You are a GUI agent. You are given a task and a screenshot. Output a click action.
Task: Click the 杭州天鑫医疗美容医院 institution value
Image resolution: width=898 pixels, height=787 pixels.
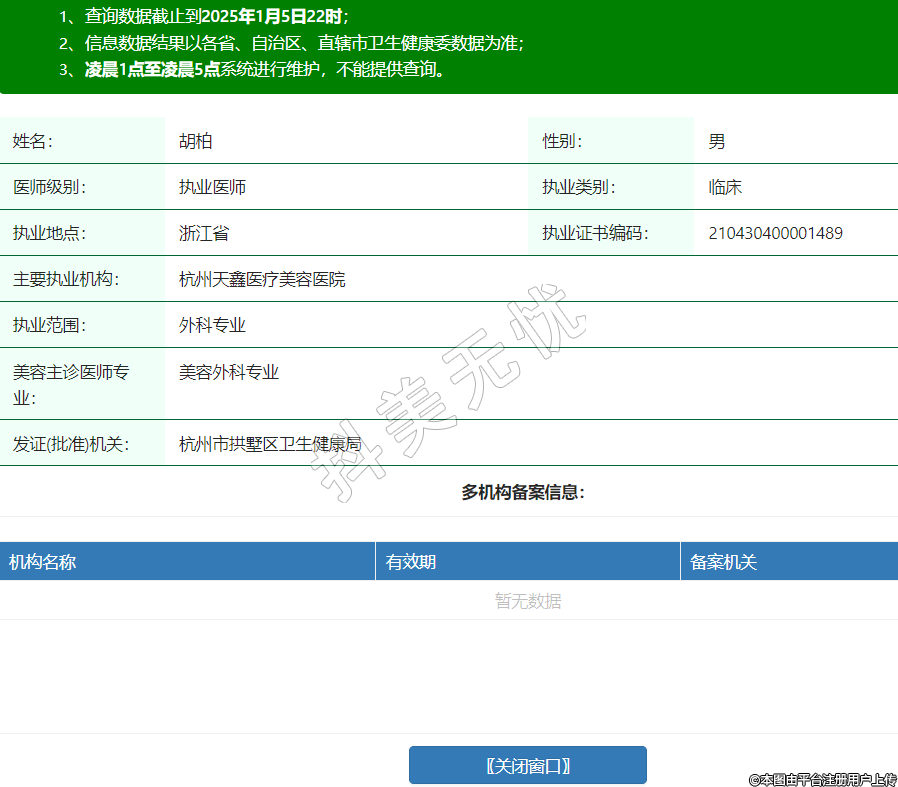point(262,280)
